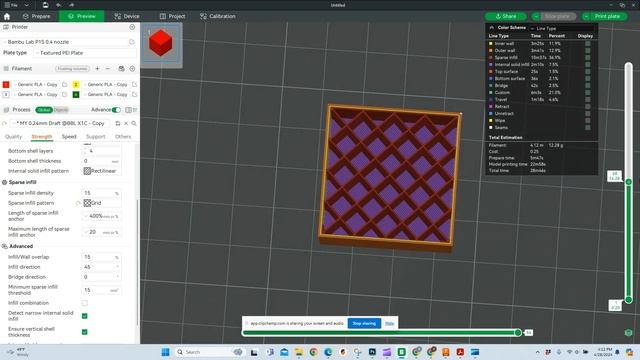Add a filament with plus icon

click(97, 69)
